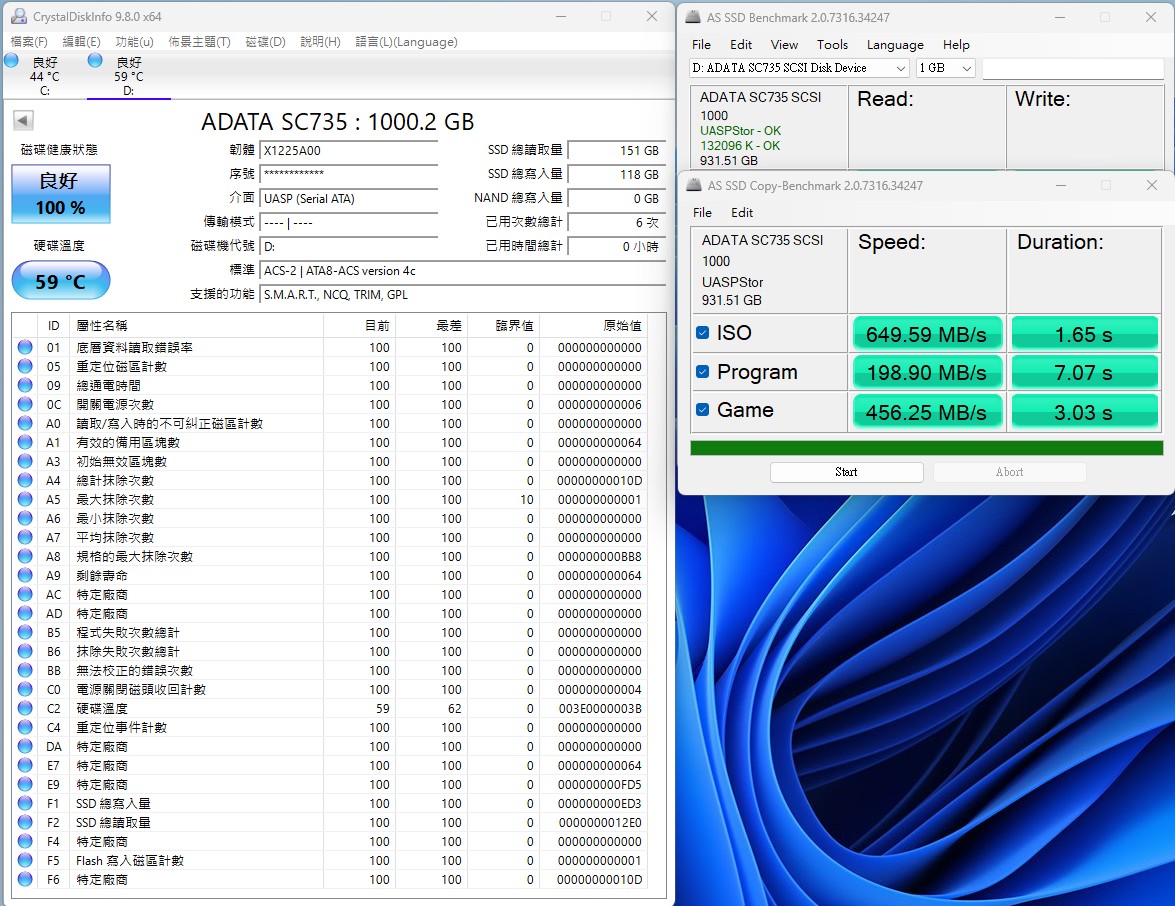Click the text field in AS SSD Benchmark

click(1072, 69)
